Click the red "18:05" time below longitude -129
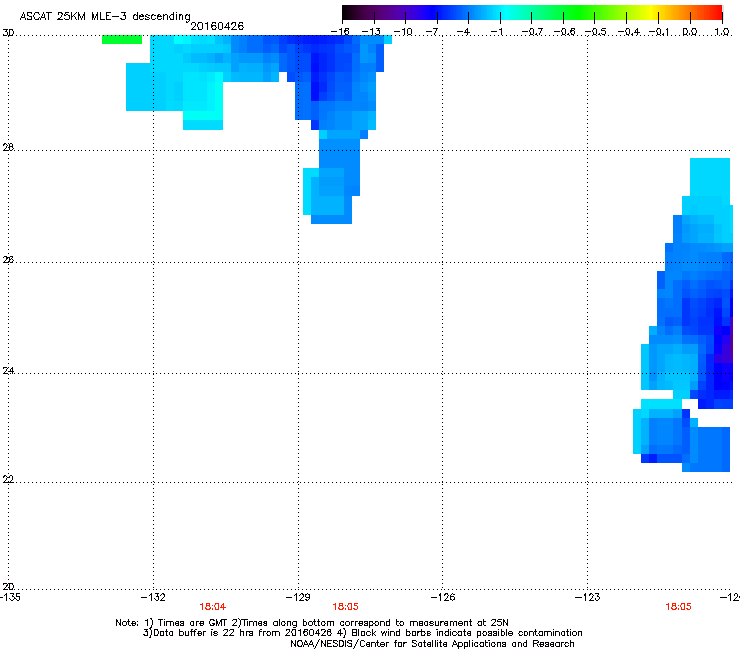 click(x=345, y=607)
